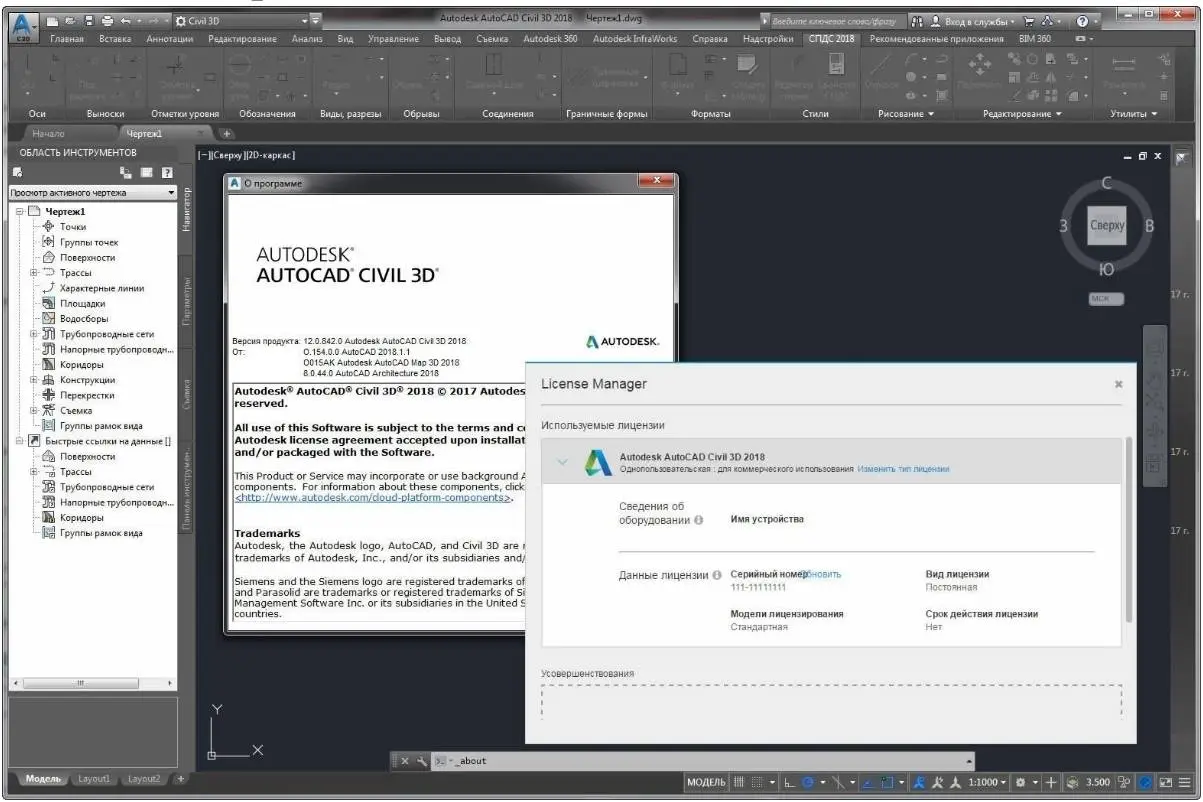This screenshot has height=802, width=1203.
Task: Select Быстрые ссылки на данные tree item
Action: pyautogui.click(x=107, y=441)
